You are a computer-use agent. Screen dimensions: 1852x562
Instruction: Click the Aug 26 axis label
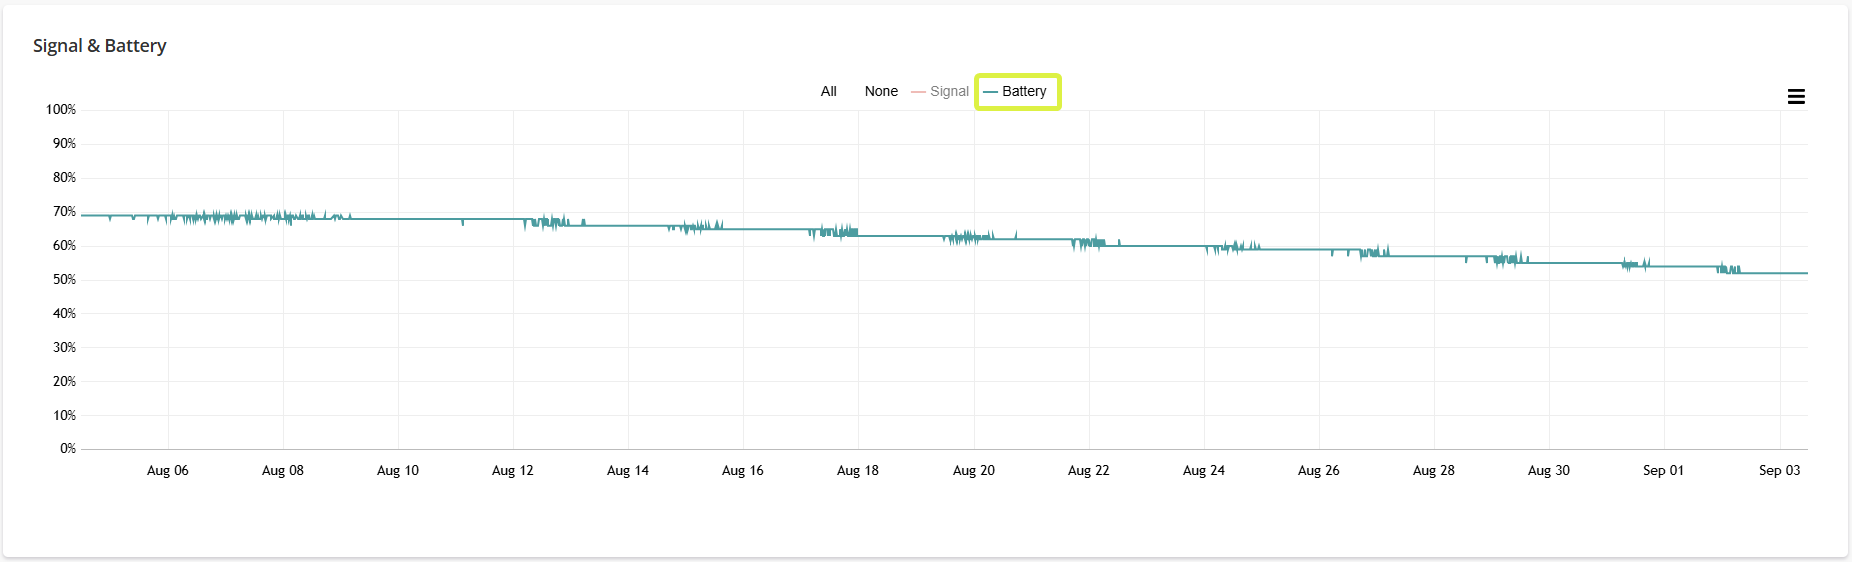point(1319,470)
